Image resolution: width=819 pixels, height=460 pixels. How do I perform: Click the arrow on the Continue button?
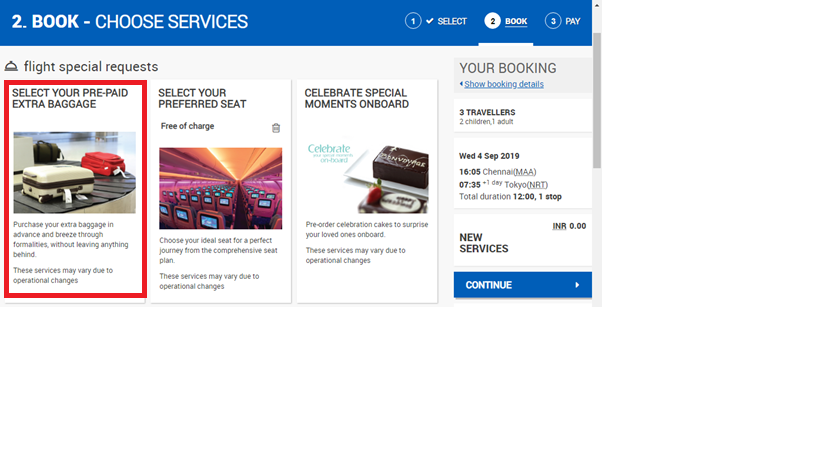tap(577, 285)
